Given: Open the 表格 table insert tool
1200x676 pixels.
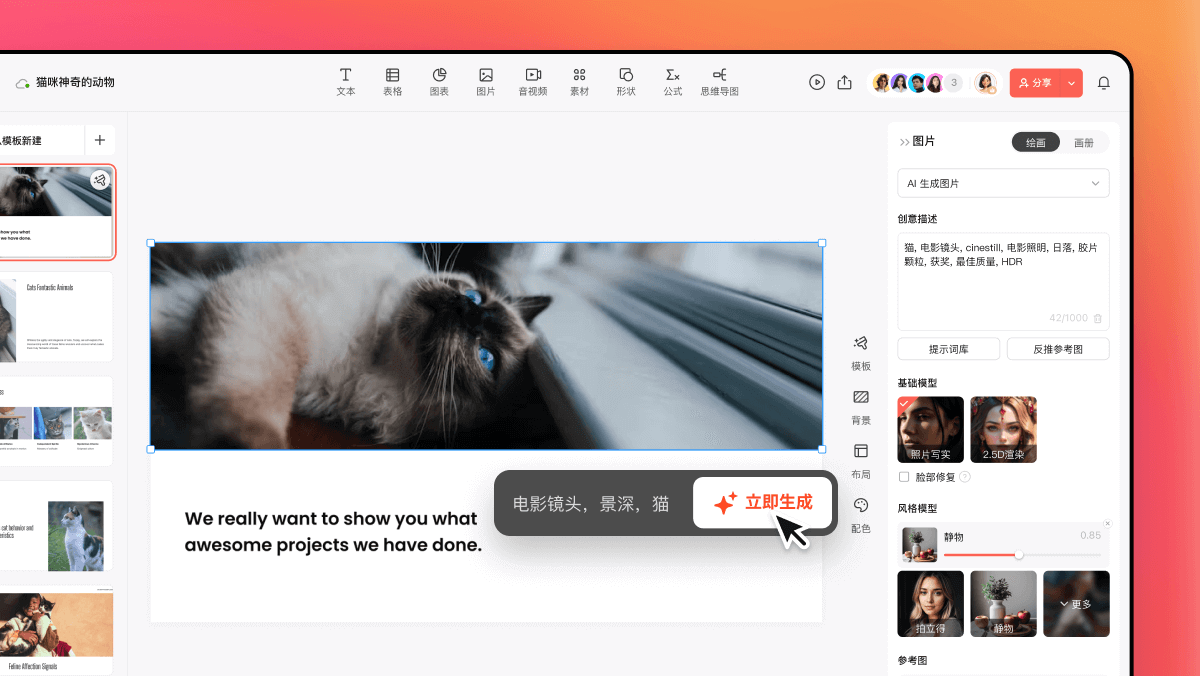Looking at the screenshot, I should (392, 82).
